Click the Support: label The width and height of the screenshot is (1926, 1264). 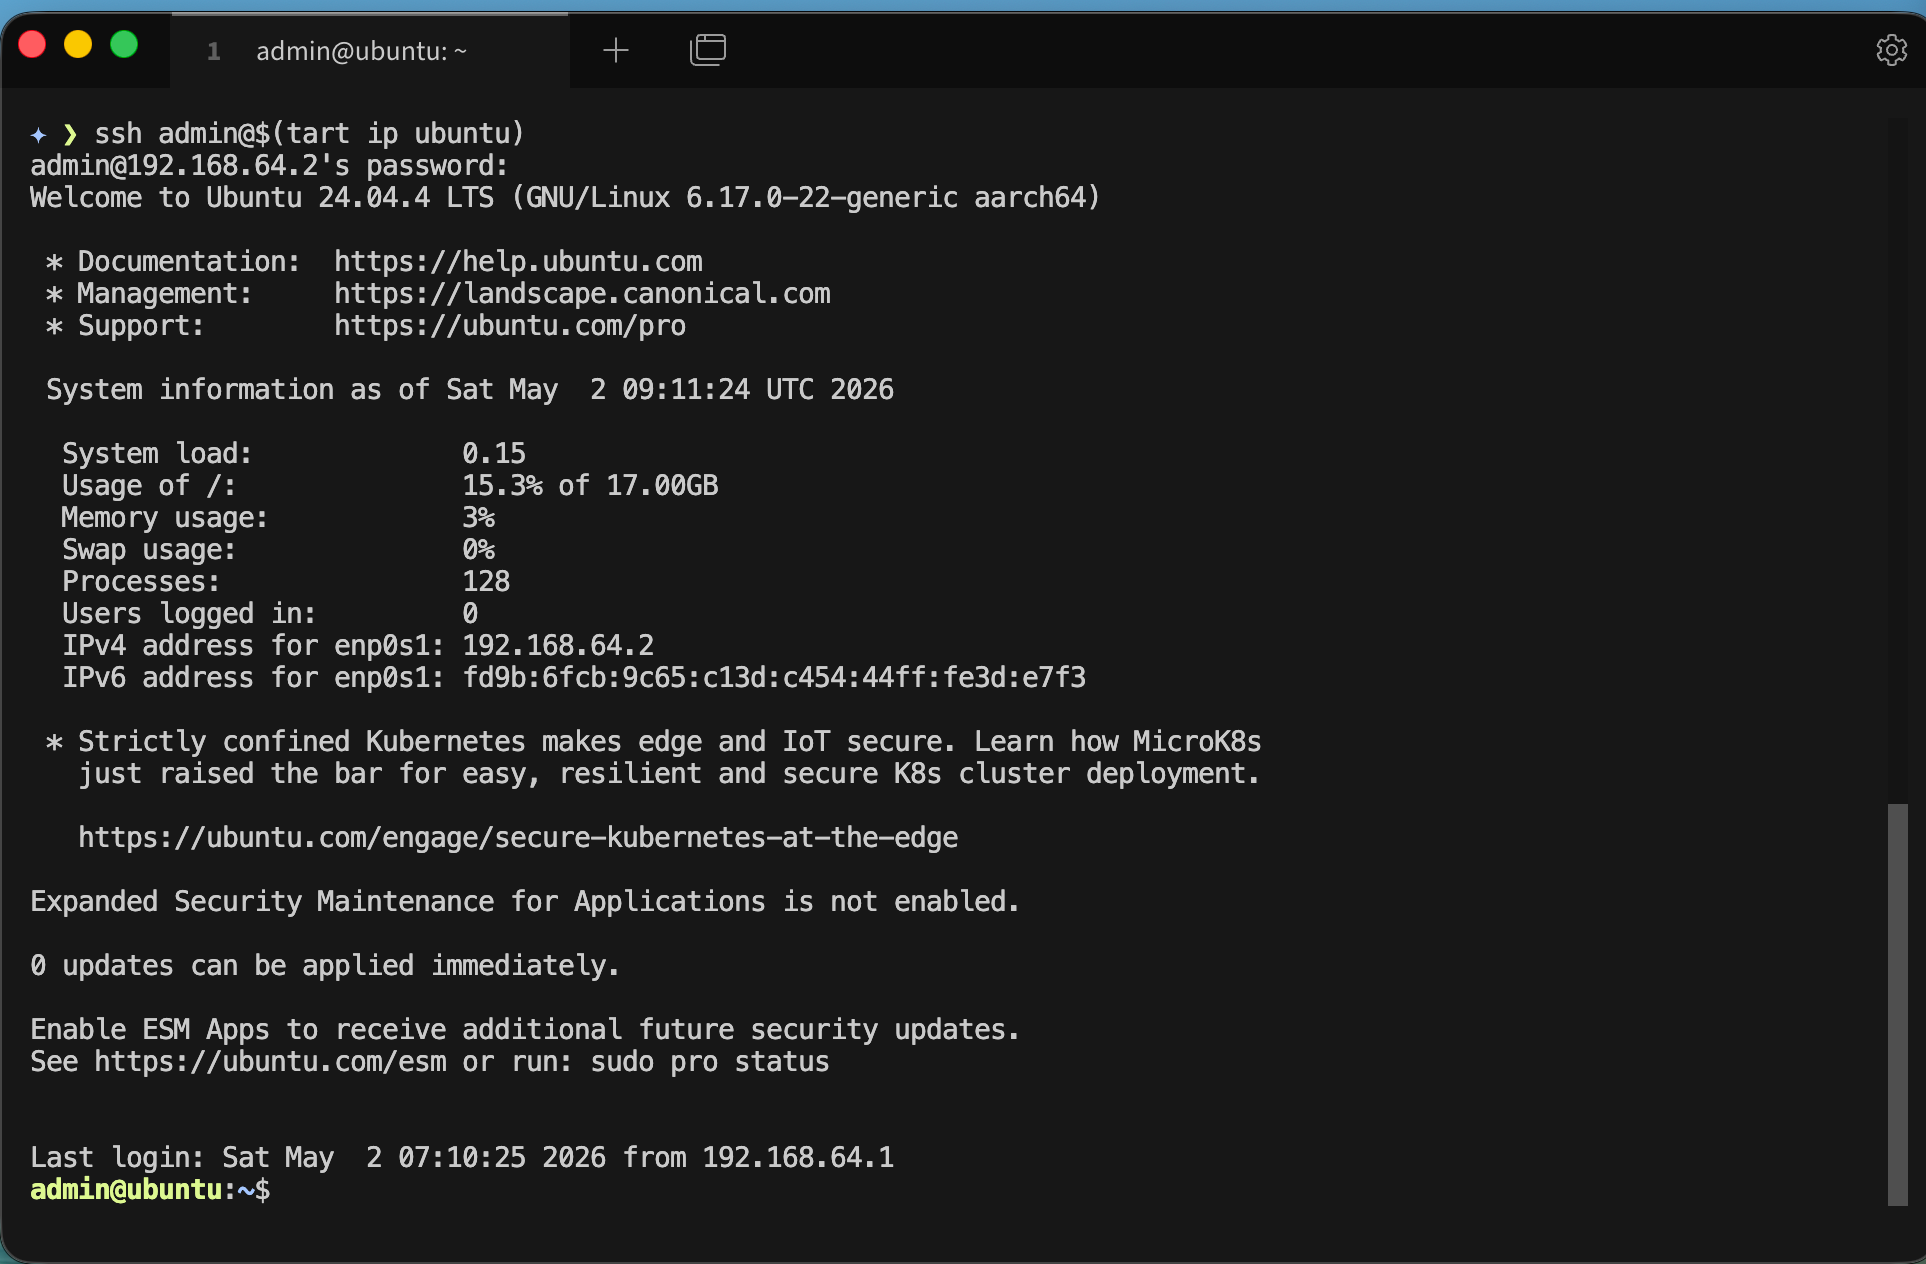click(x=141, y=326)
